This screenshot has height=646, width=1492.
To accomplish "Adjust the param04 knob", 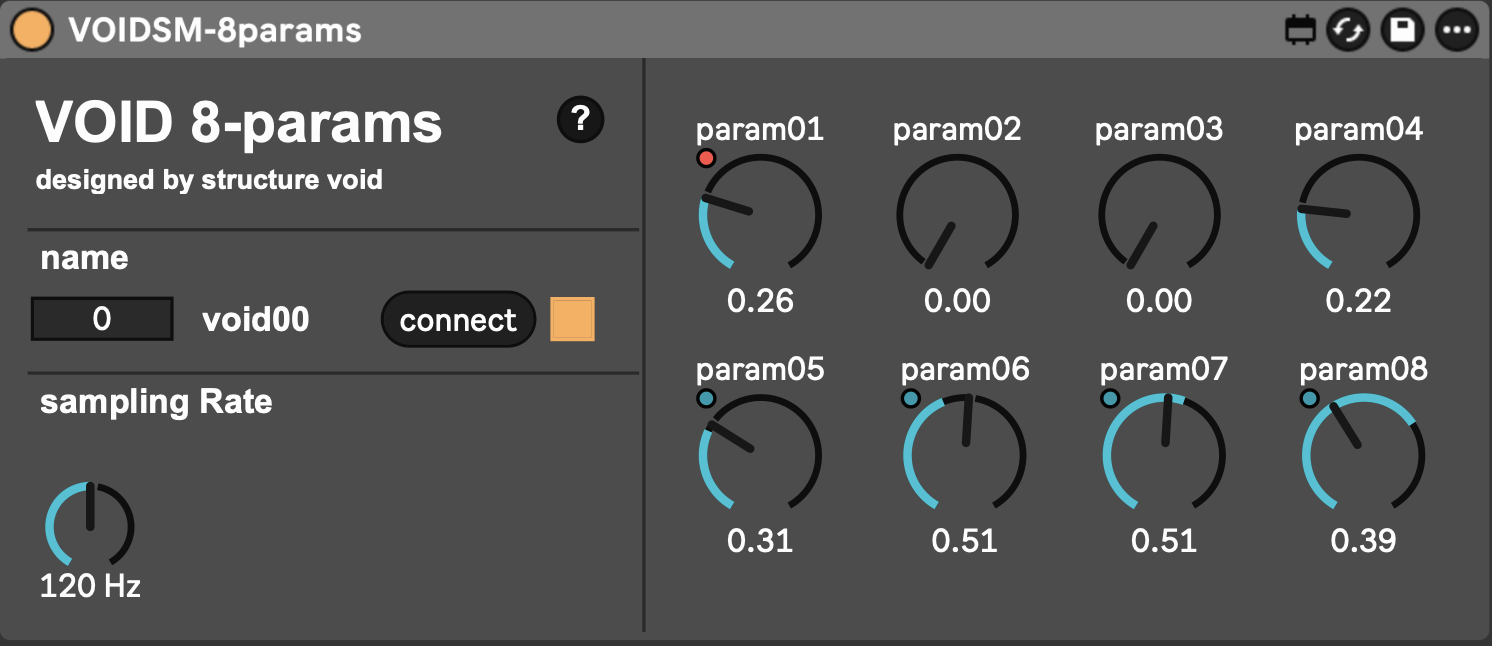I will (1359, 215).
